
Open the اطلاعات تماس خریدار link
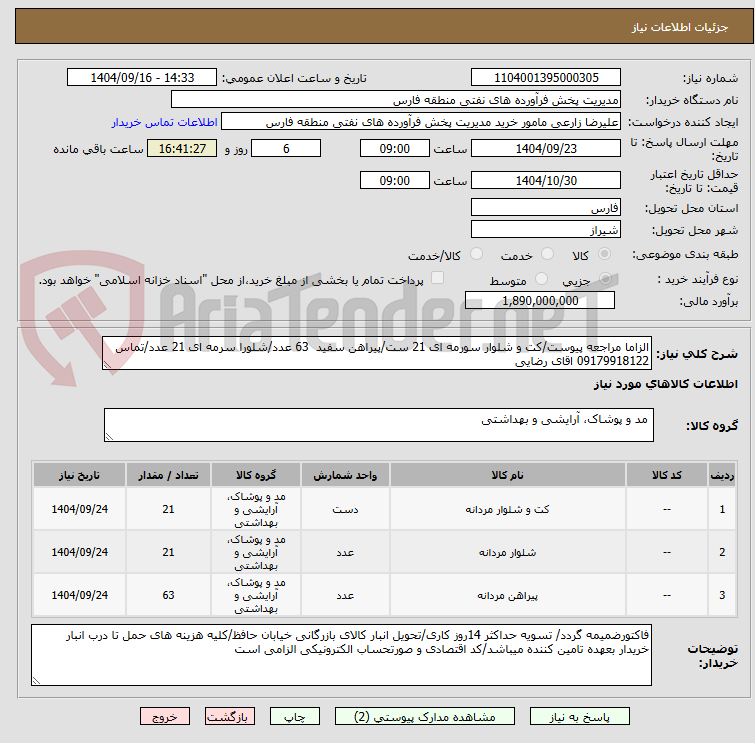coord(165,122)
